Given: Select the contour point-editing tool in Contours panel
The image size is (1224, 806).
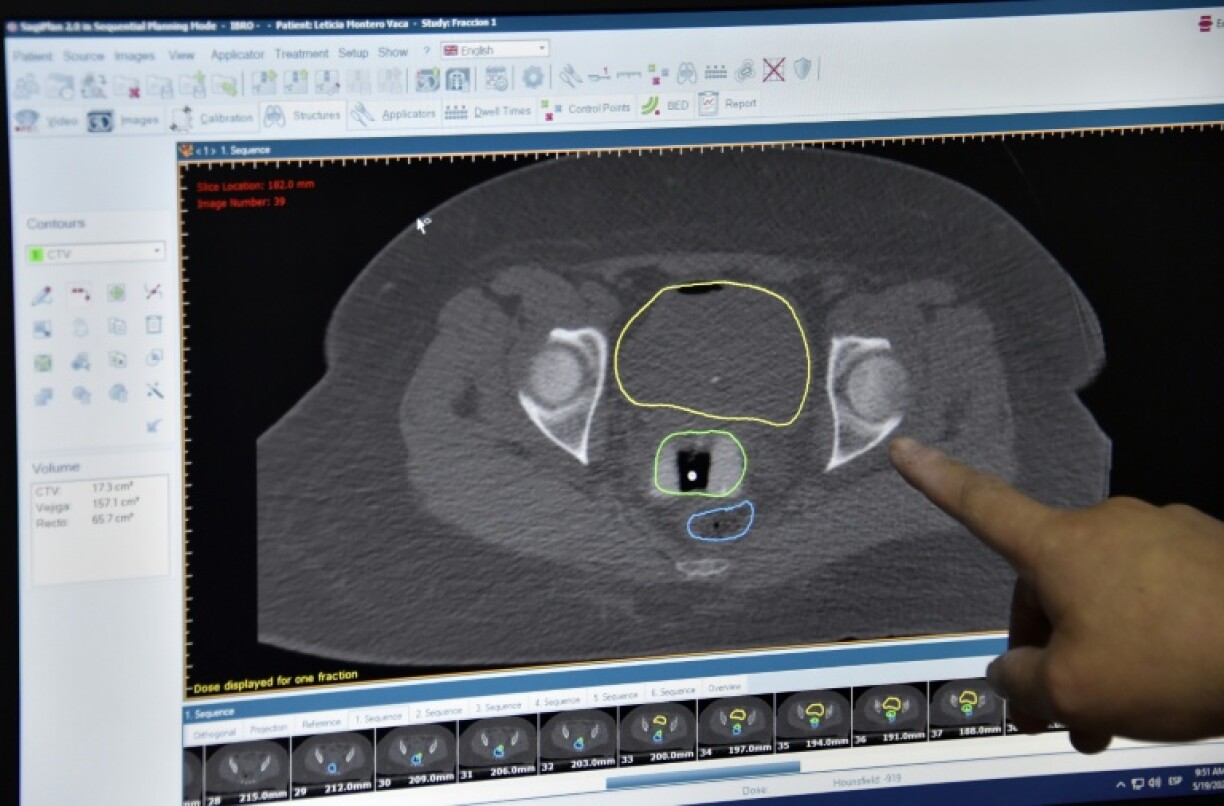Looking at the screenshot, I should pyautogui.click(x=80, y=293).
